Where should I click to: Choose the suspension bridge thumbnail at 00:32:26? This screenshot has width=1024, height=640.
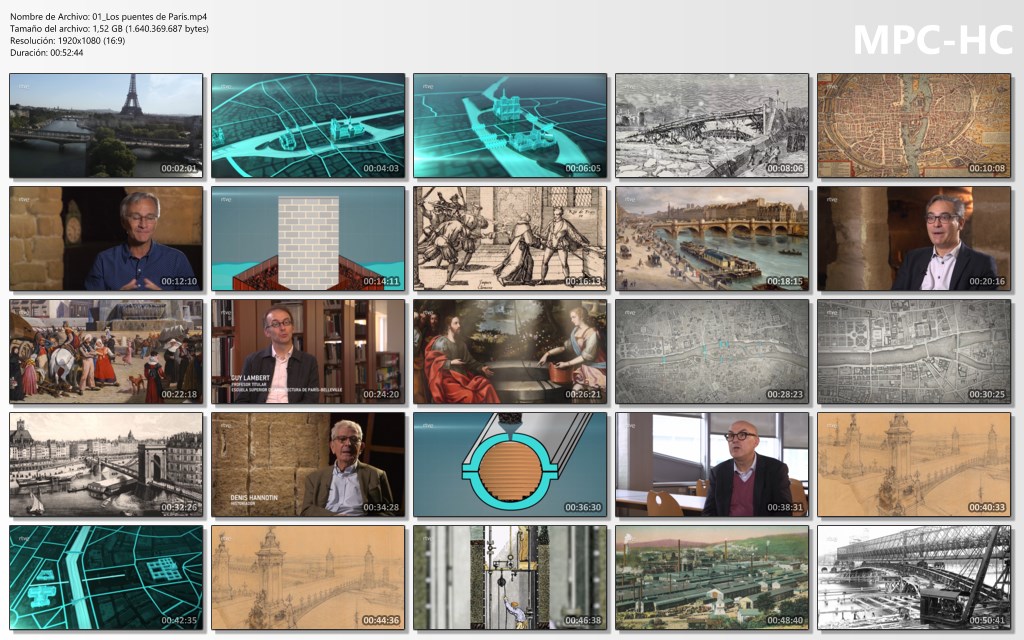pyautogui.click(x=106, y=464)
